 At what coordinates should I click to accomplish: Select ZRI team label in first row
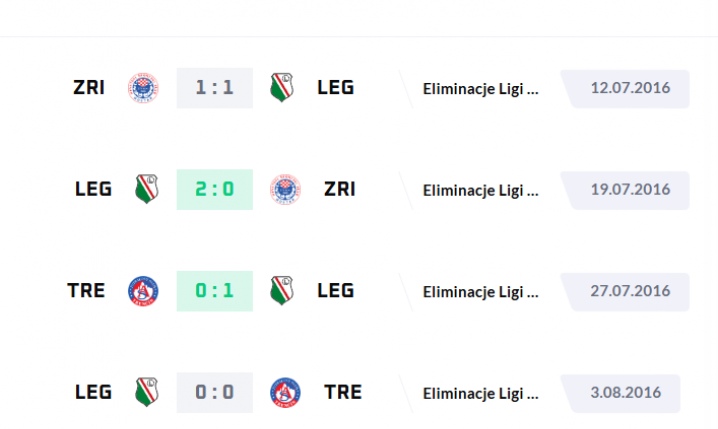coord(89,87)
